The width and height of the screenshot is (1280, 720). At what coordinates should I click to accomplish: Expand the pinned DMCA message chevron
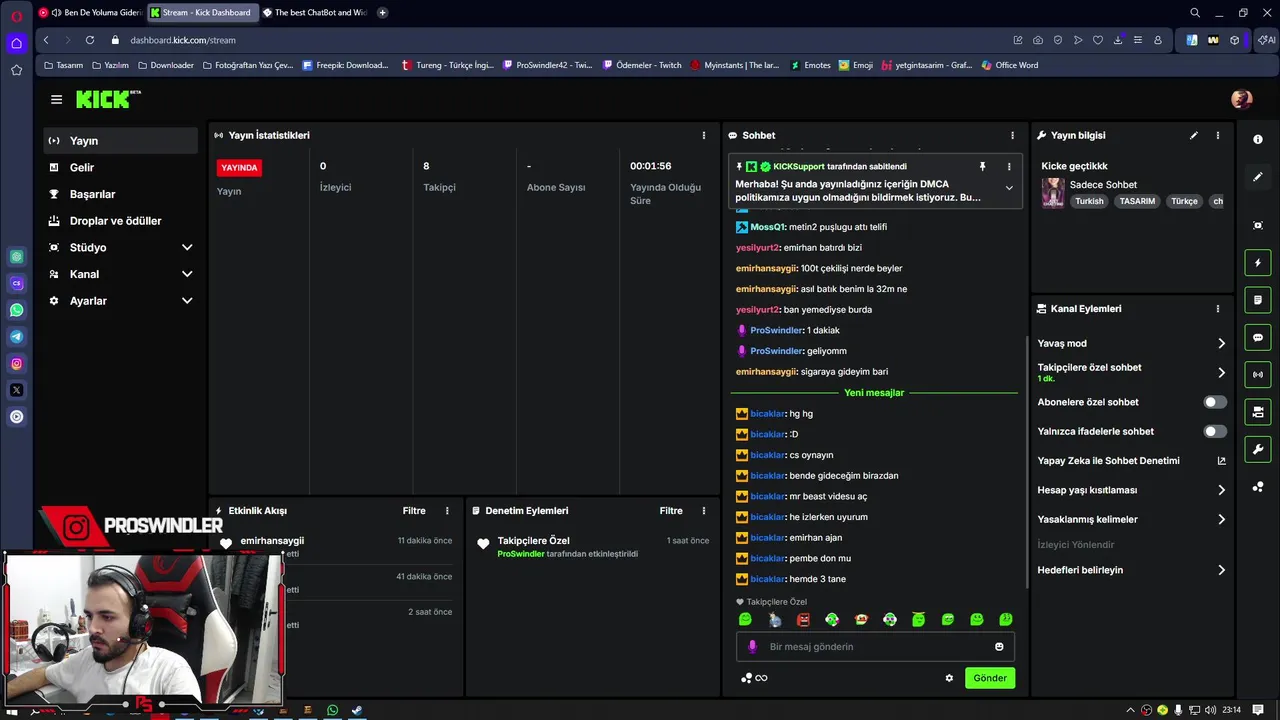[1009, 188]
